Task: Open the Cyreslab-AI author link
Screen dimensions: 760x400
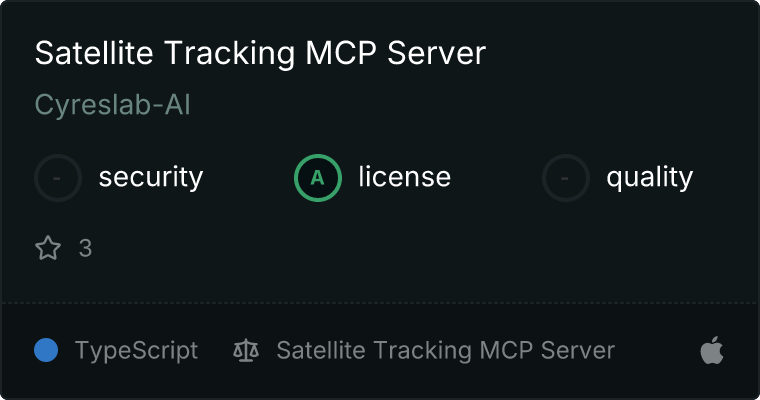Action: pos(112,105)
